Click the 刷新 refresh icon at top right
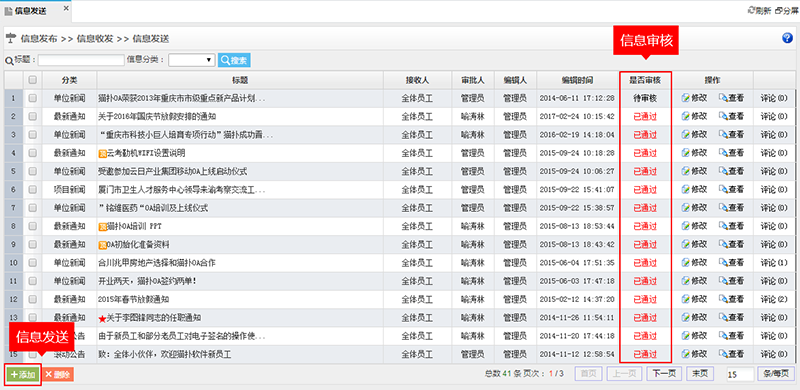 pyautogui.click(x=759, y=10)
